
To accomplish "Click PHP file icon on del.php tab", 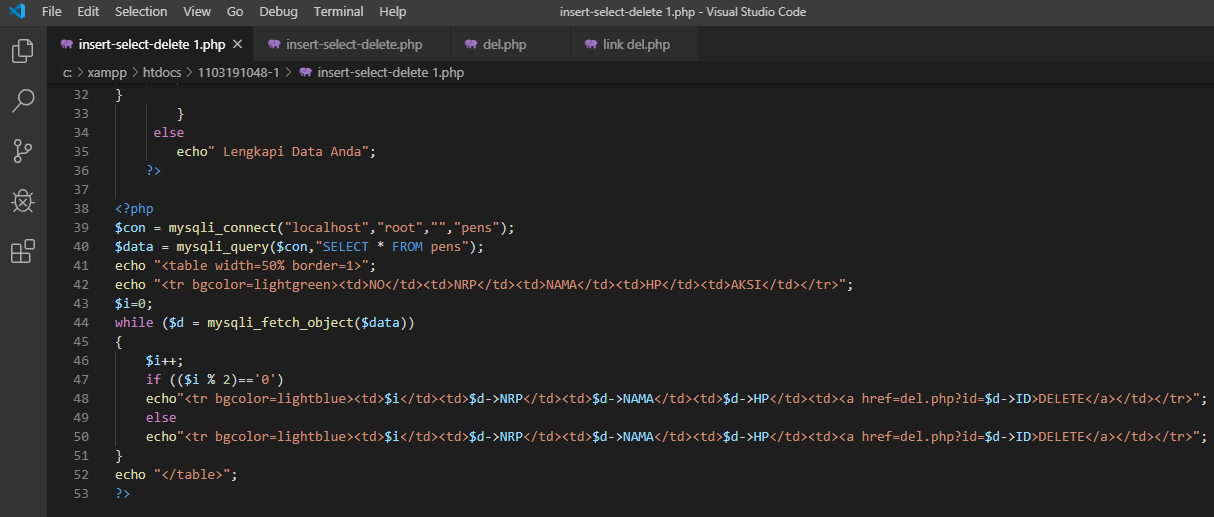I will [x=471, y=45].
